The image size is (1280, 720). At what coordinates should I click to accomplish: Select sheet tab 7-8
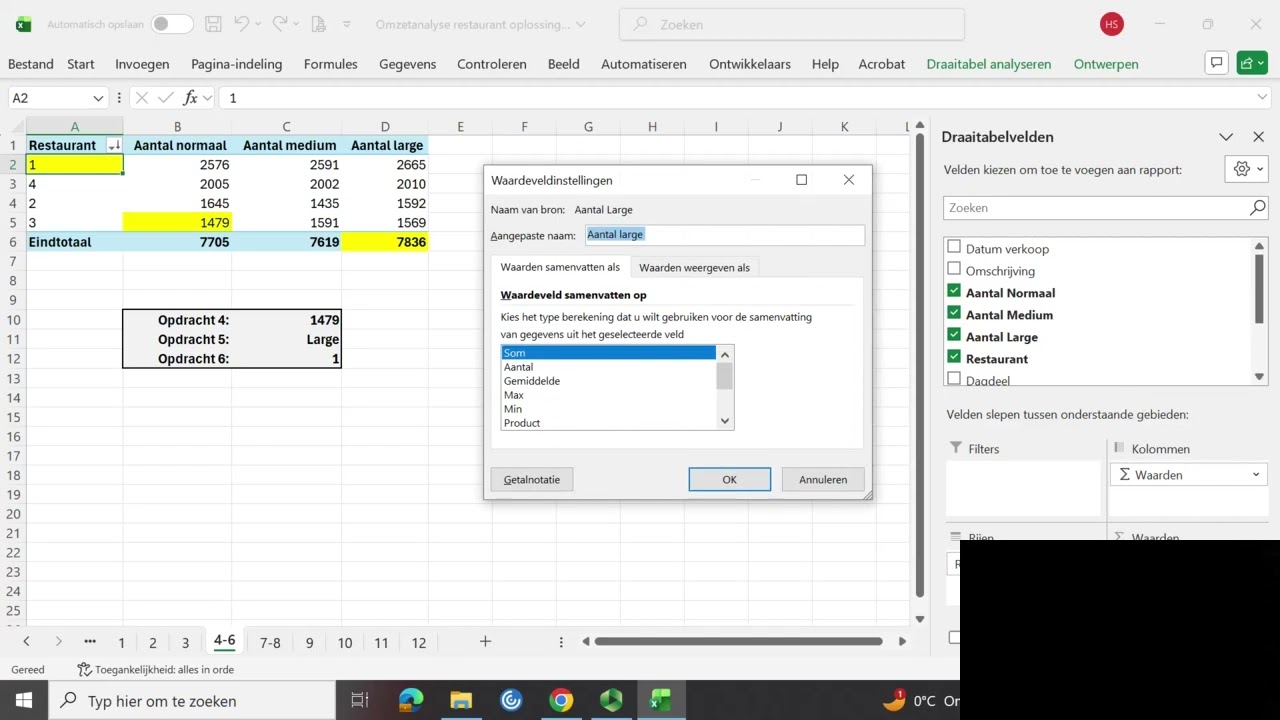270,643
